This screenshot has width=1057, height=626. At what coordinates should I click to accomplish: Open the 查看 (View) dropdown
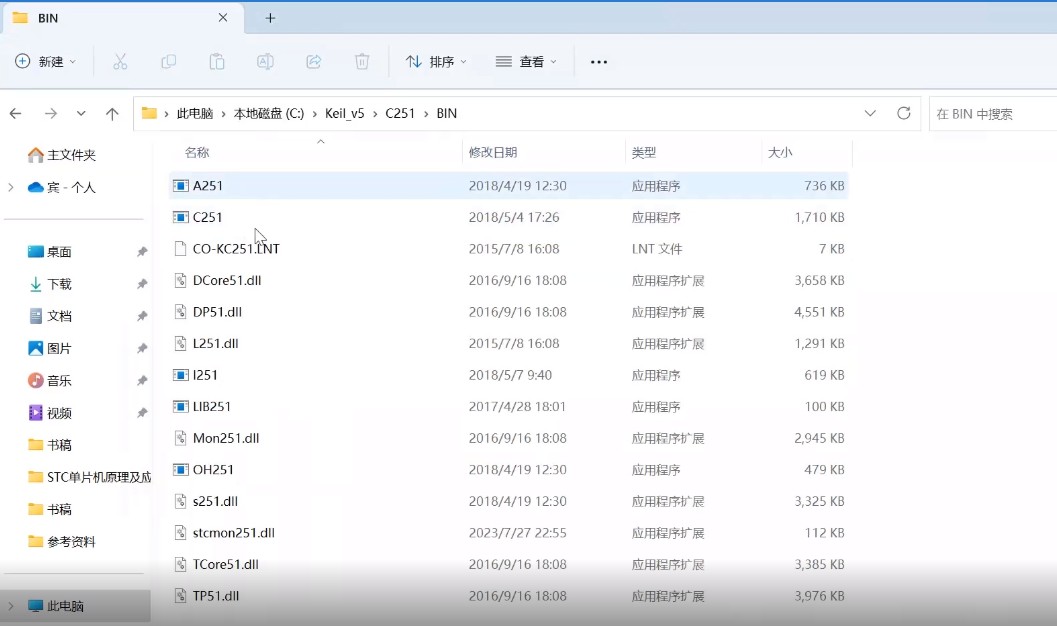pyautogui.click(x=527, y=61)
